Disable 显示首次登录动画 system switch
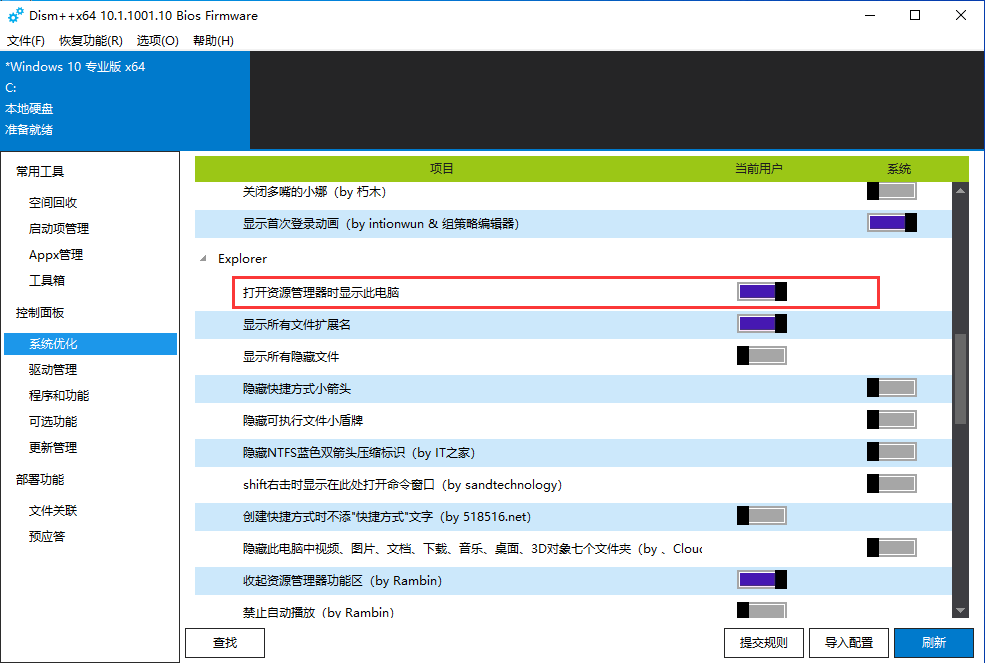985x663 pixels. click(x=891, y=223)
